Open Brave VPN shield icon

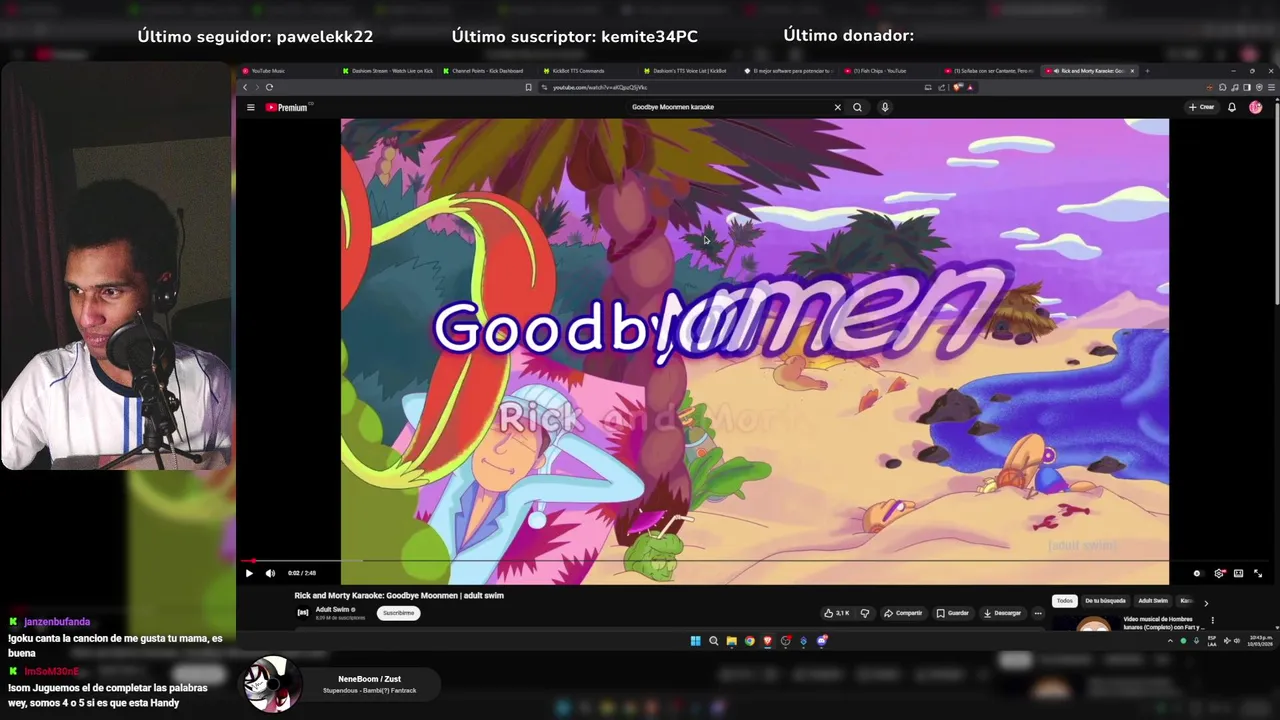pos(1259,88)
